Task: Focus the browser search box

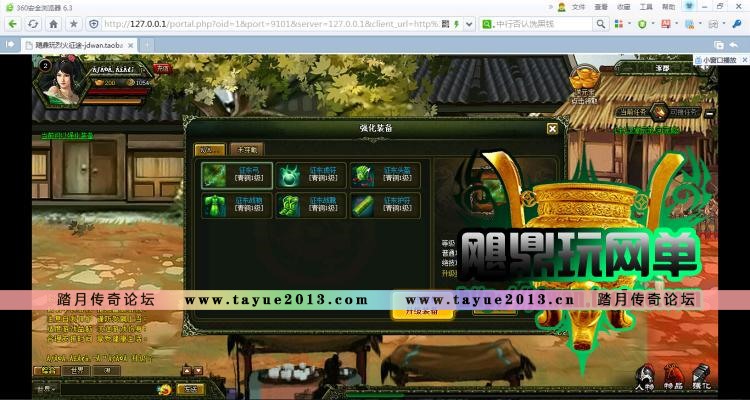Action: [x=543, y=24]
